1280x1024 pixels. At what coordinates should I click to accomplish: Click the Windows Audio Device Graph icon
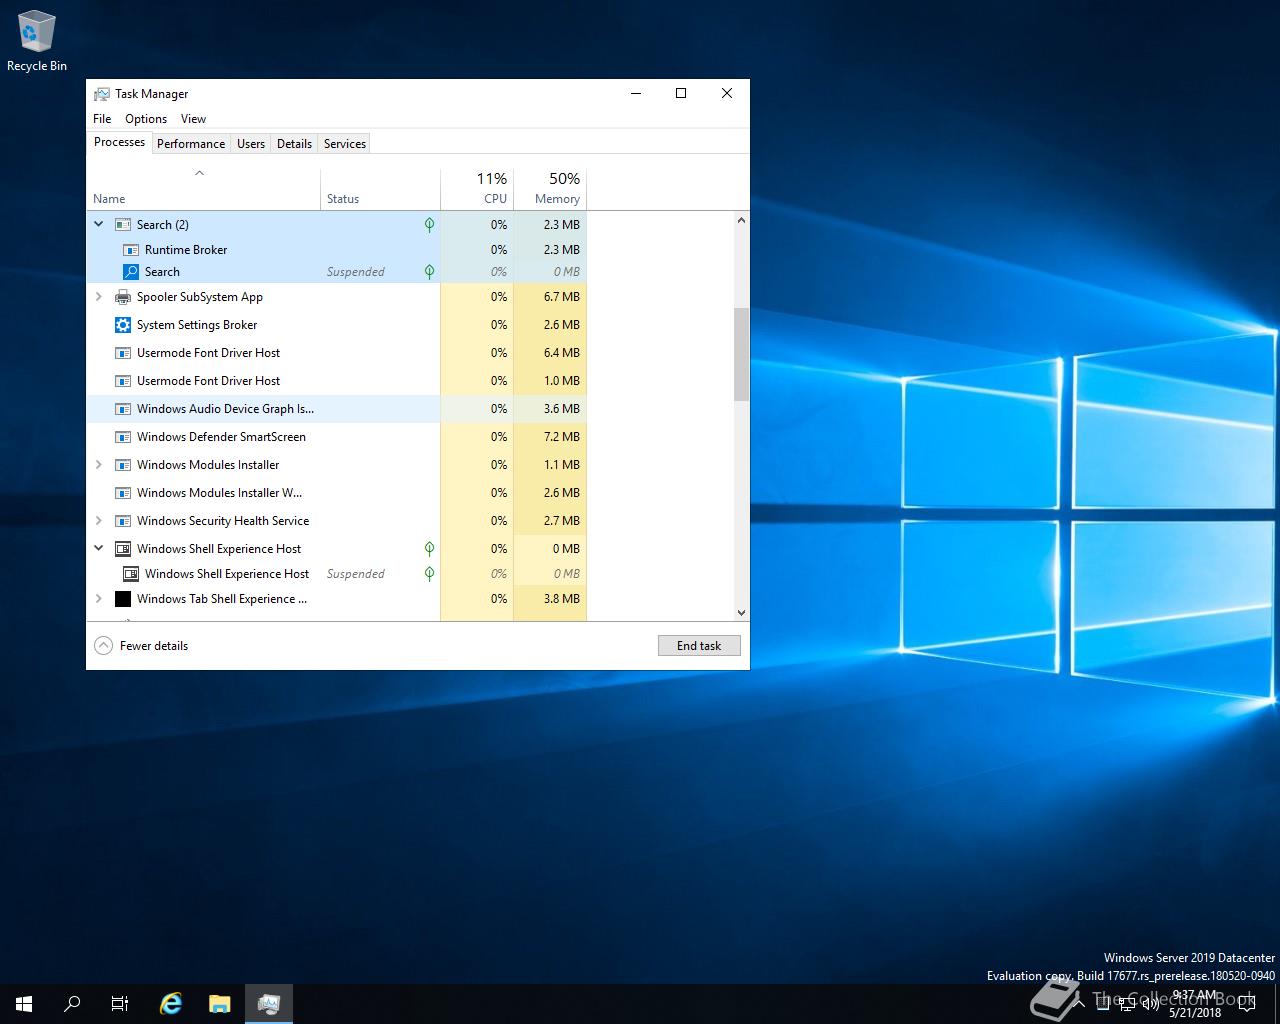point(123,409)
